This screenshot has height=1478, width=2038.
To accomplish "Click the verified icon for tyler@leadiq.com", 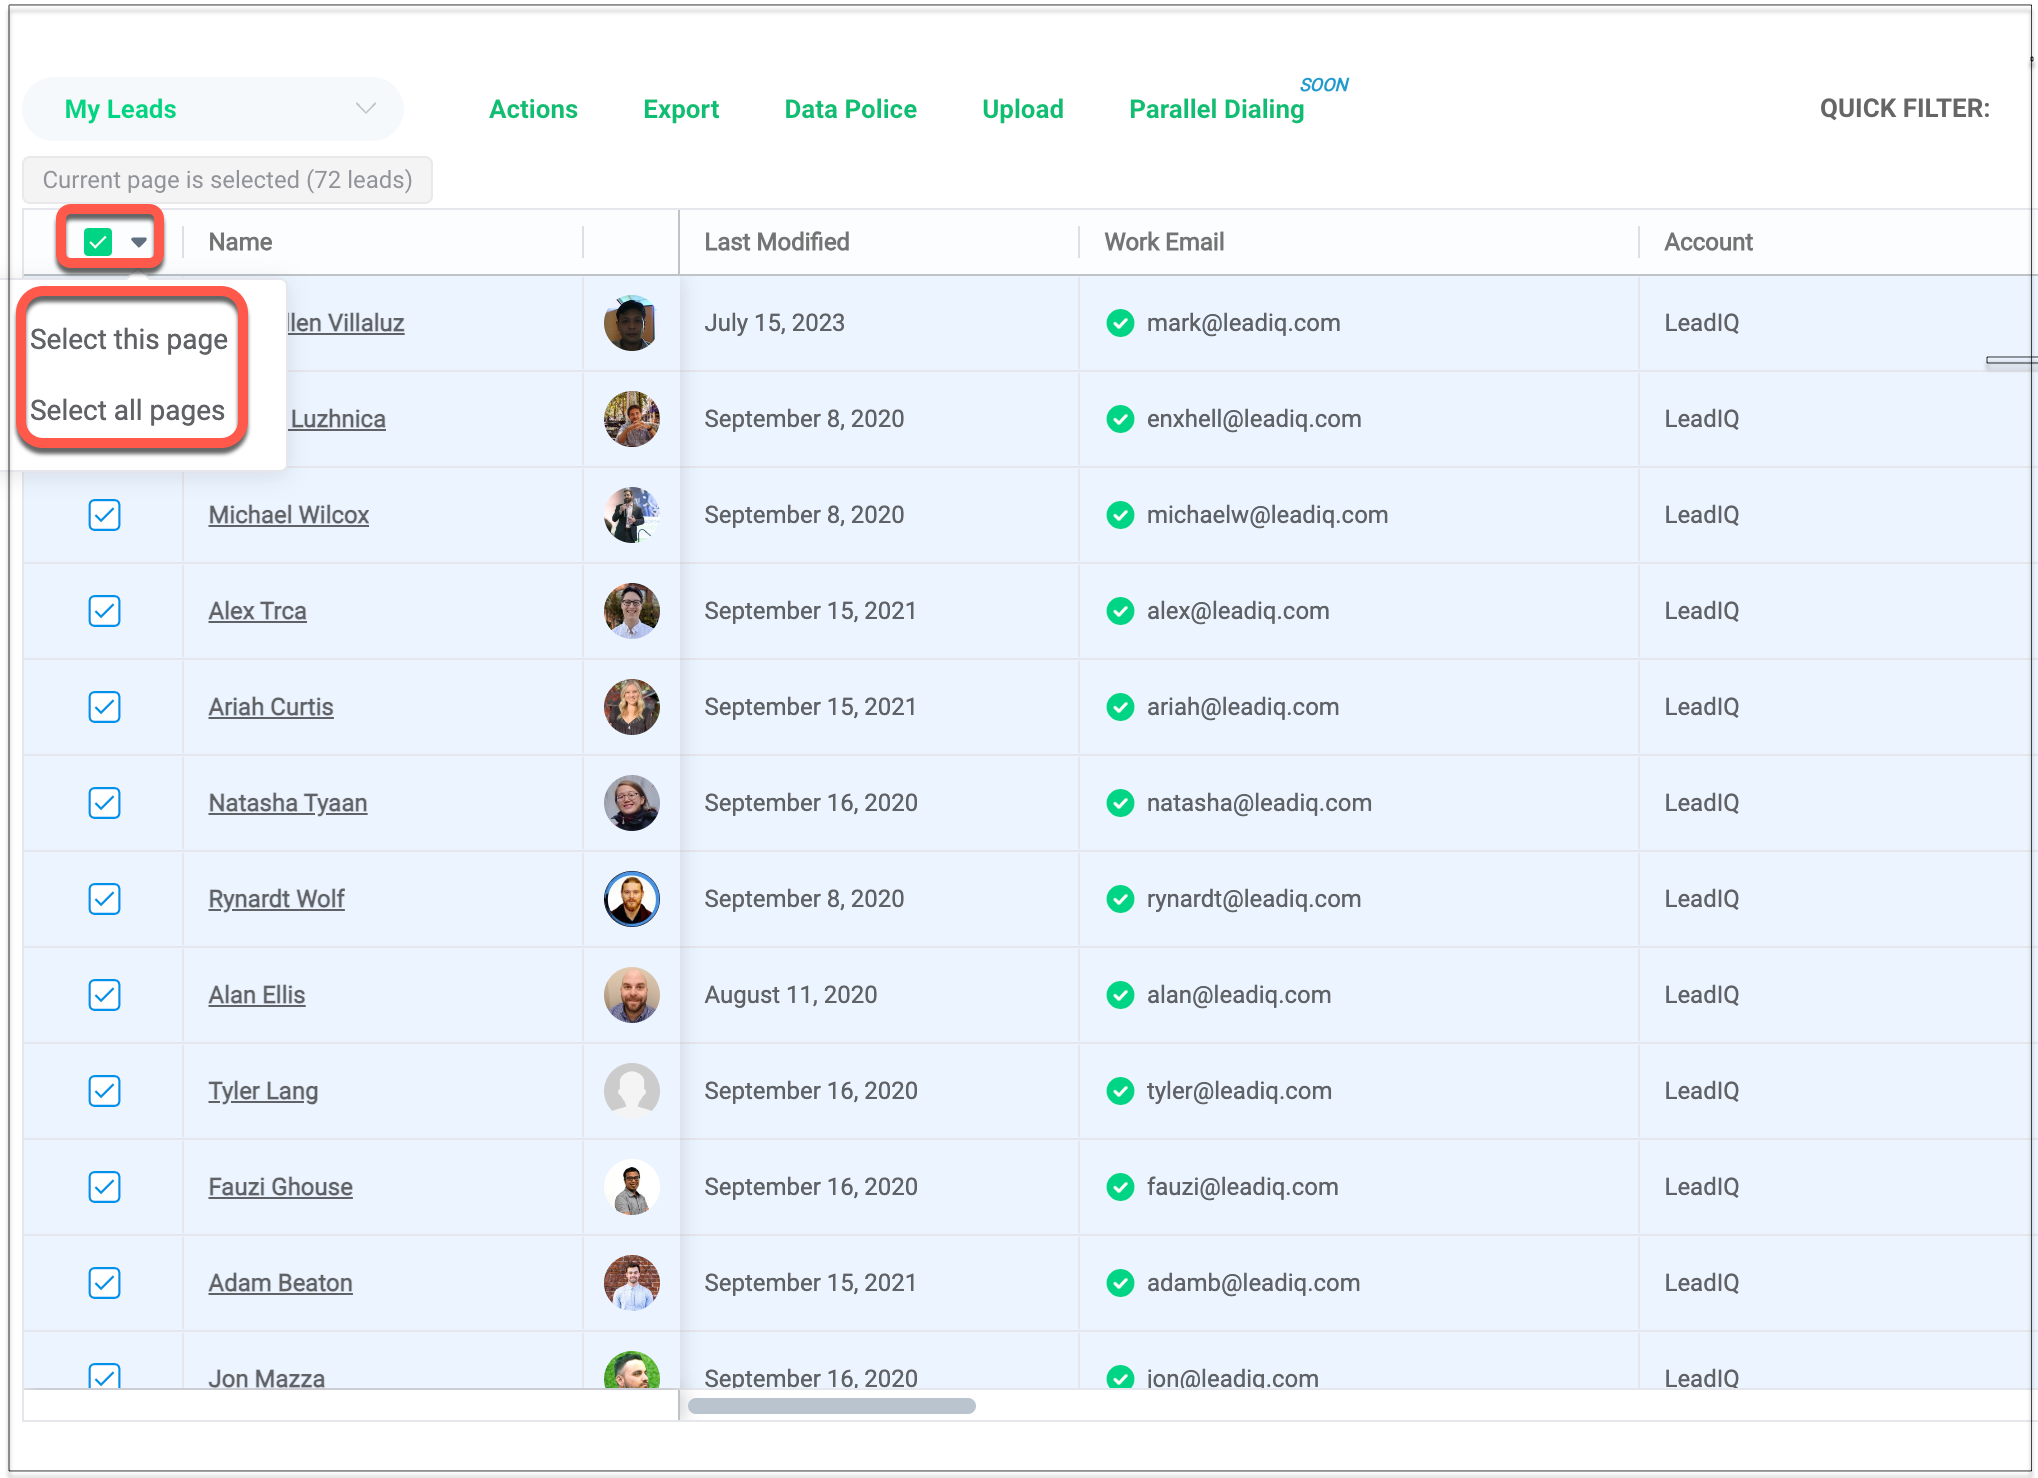I will tap(1120, 1091).
